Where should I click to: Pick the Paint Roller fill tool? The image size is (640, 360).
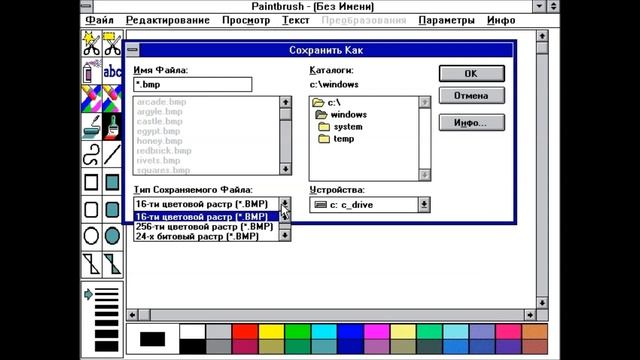91,126
